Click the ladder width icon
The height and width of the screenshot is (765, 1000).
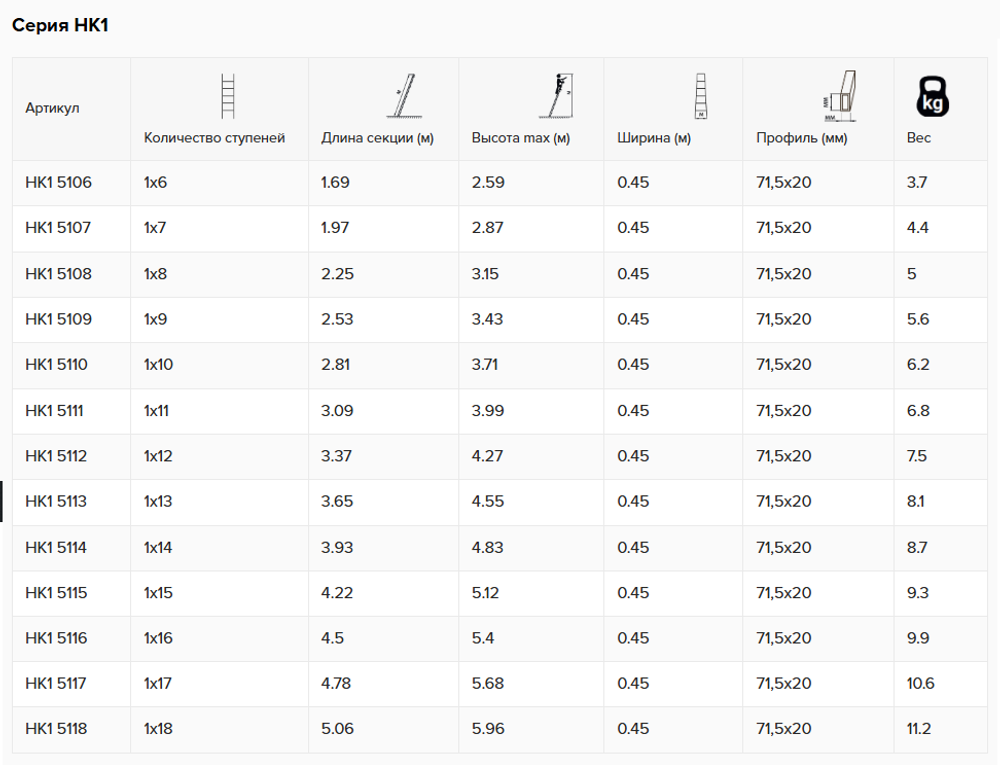701,96
